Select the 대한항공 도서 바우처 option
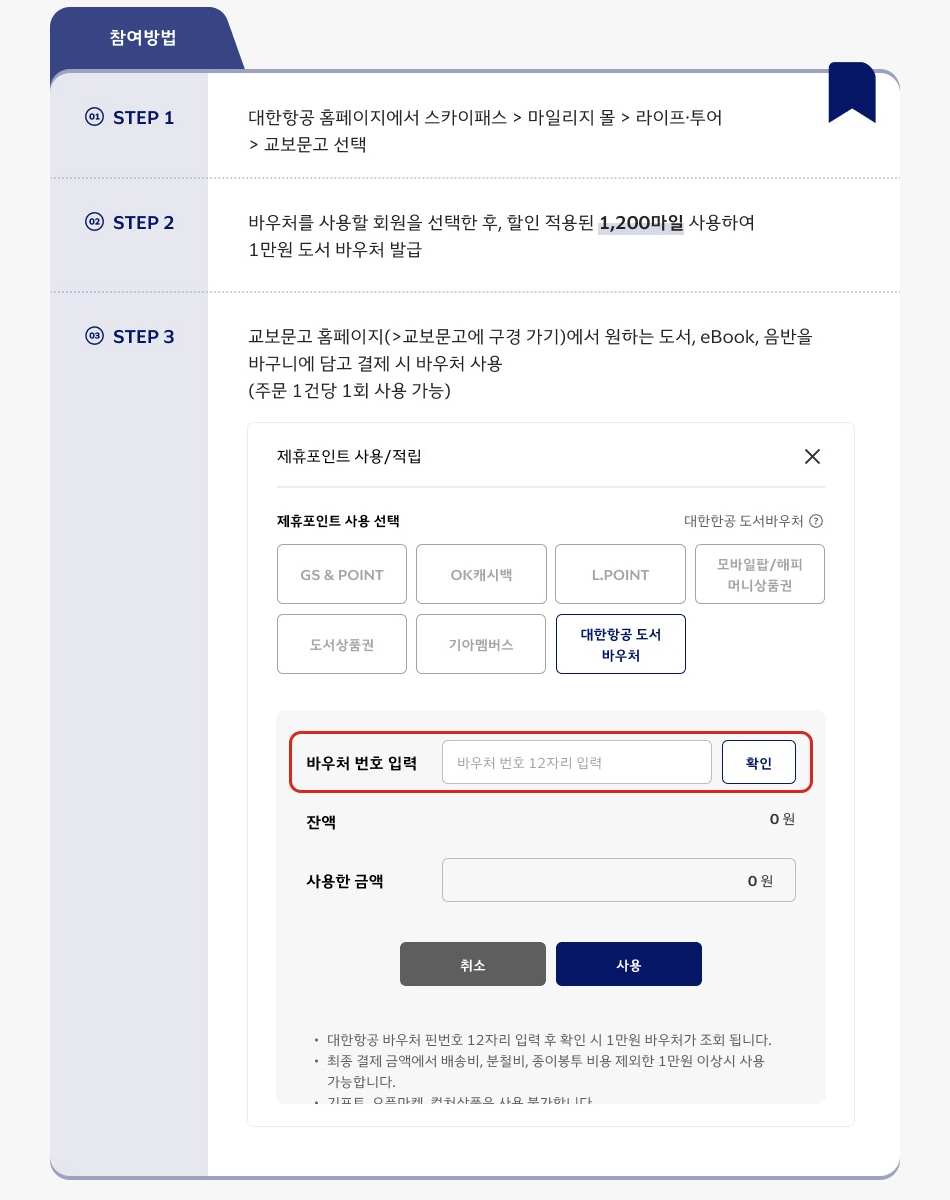The height and width of the screenshot is (1200, 950). point(620,644)
